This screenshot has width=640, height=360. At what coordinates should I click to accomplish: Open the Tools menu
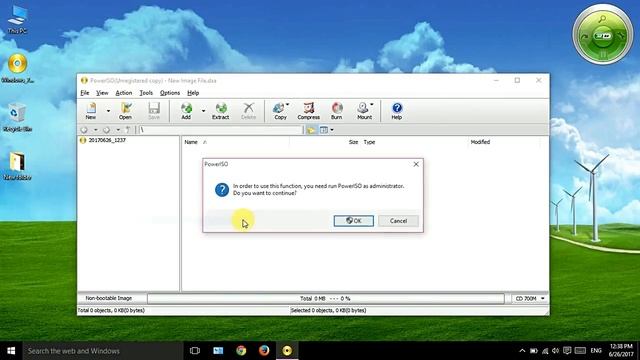coord(146,93)
